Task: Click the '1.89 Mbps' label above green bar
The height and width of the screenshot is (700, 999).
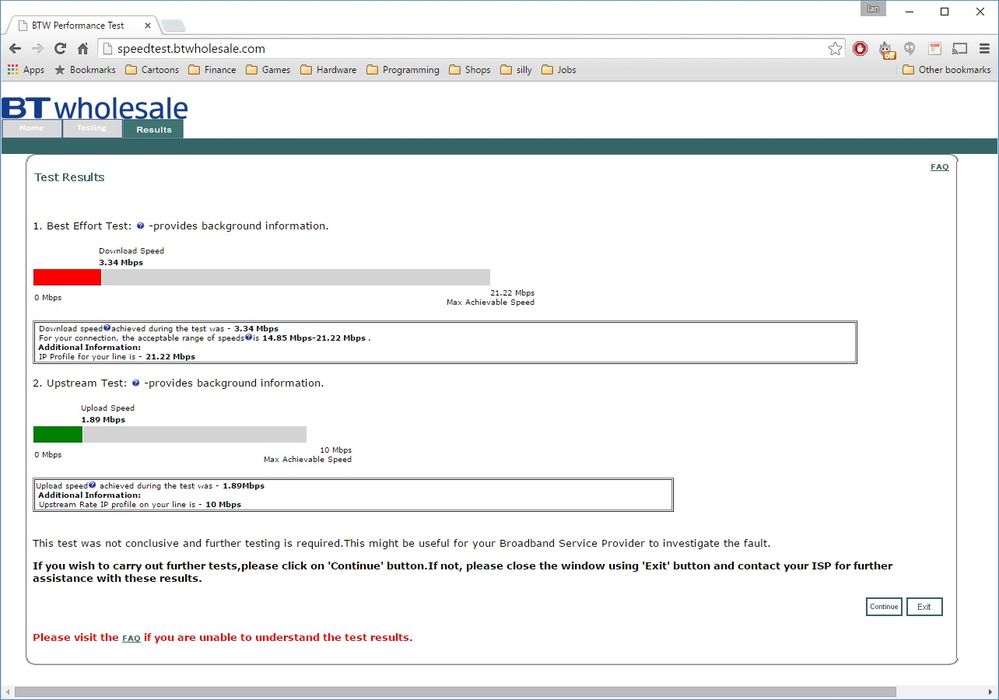Action: 103,420
